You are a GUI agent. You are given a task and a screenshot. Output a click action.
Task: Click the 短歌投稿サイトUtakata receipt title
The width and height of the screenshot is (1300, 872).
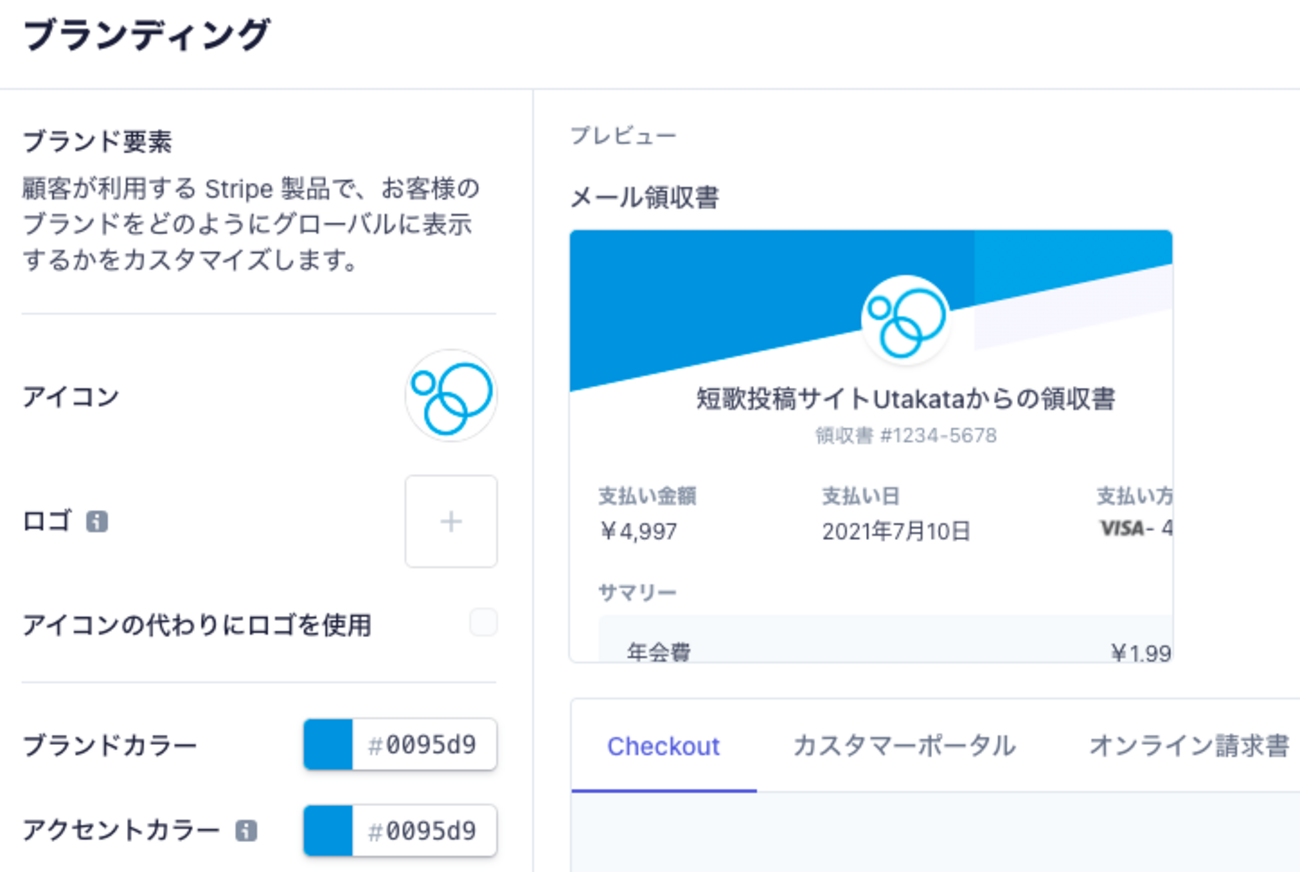(x=905, y=400)
